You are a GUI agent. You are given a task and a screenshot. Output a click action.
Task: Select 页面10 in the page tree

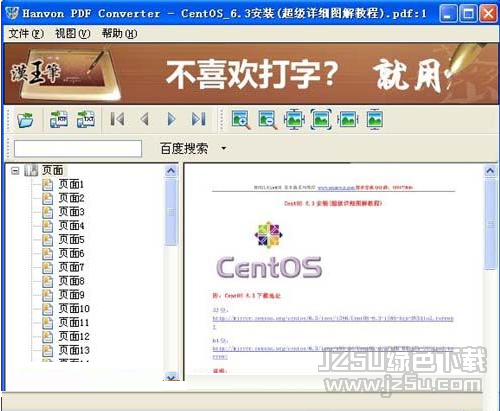(74, 309)
